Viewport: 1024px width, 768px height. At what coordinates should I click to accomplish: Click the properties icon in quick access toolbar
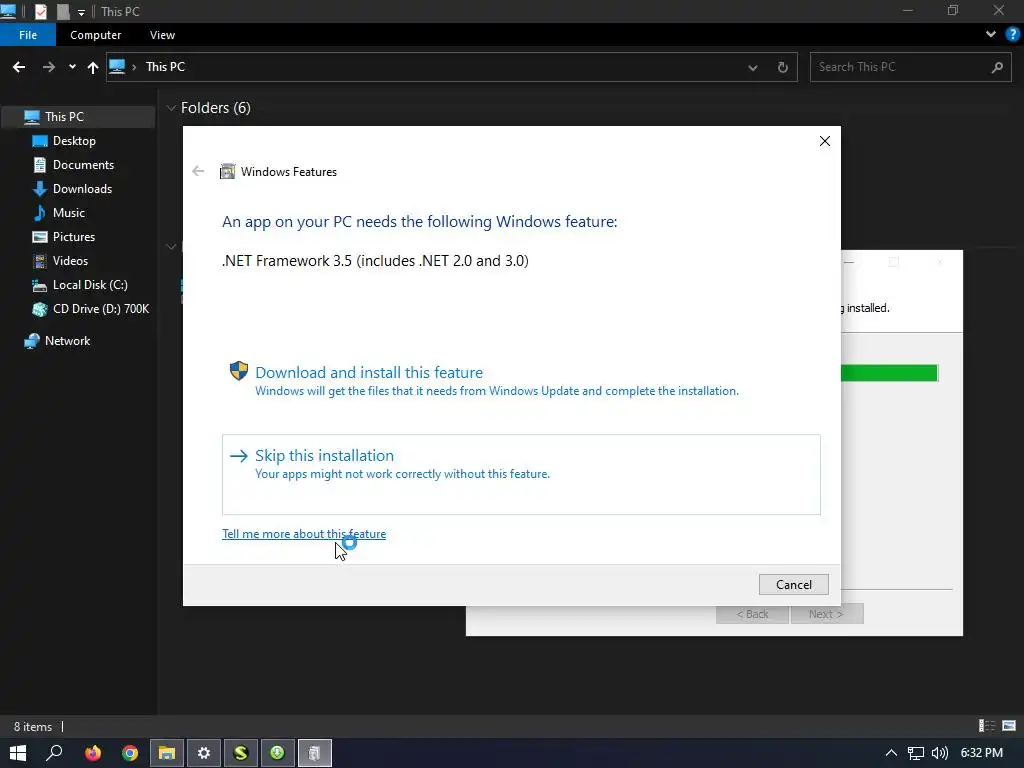pos(40,11)
